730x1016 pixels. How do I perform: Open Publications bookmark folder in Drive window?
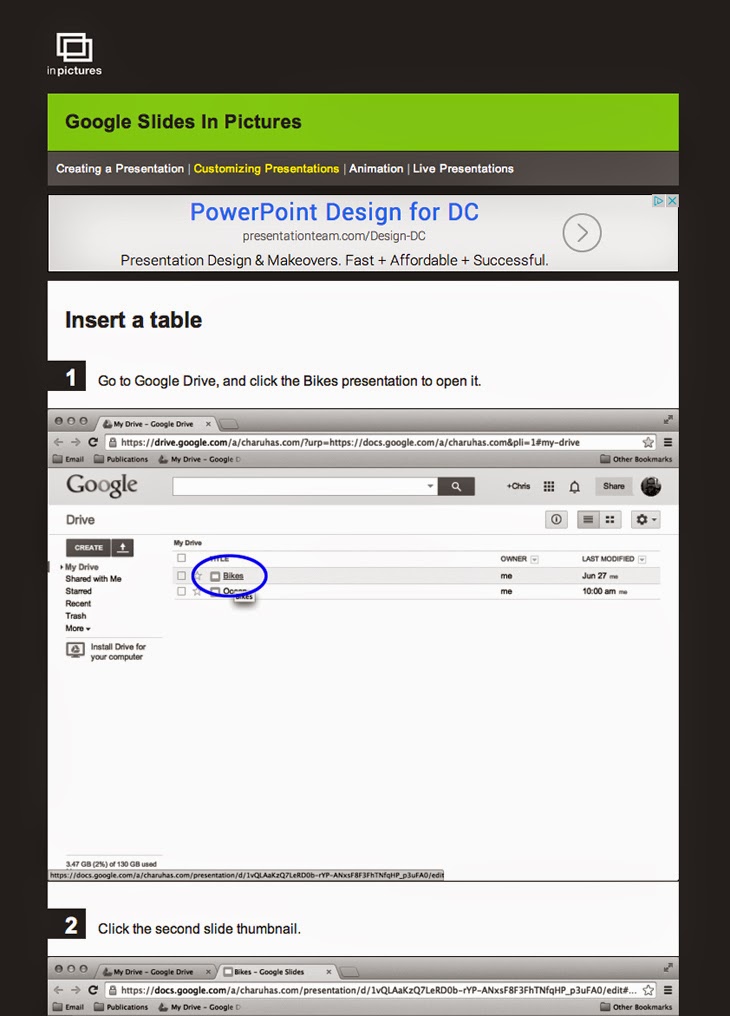(x=121, y=459)
